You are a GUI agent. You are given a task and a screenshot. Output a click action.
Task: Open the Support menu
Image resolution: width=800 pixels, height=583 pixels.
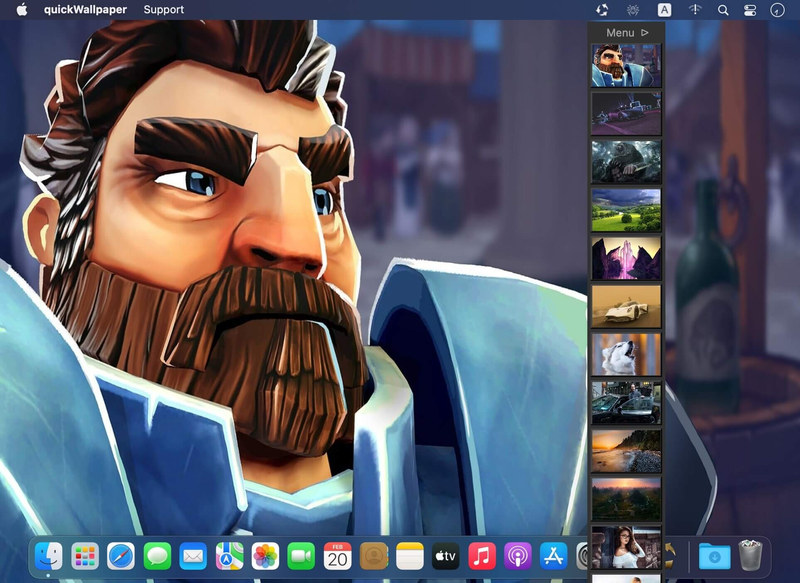pos(163,9)
